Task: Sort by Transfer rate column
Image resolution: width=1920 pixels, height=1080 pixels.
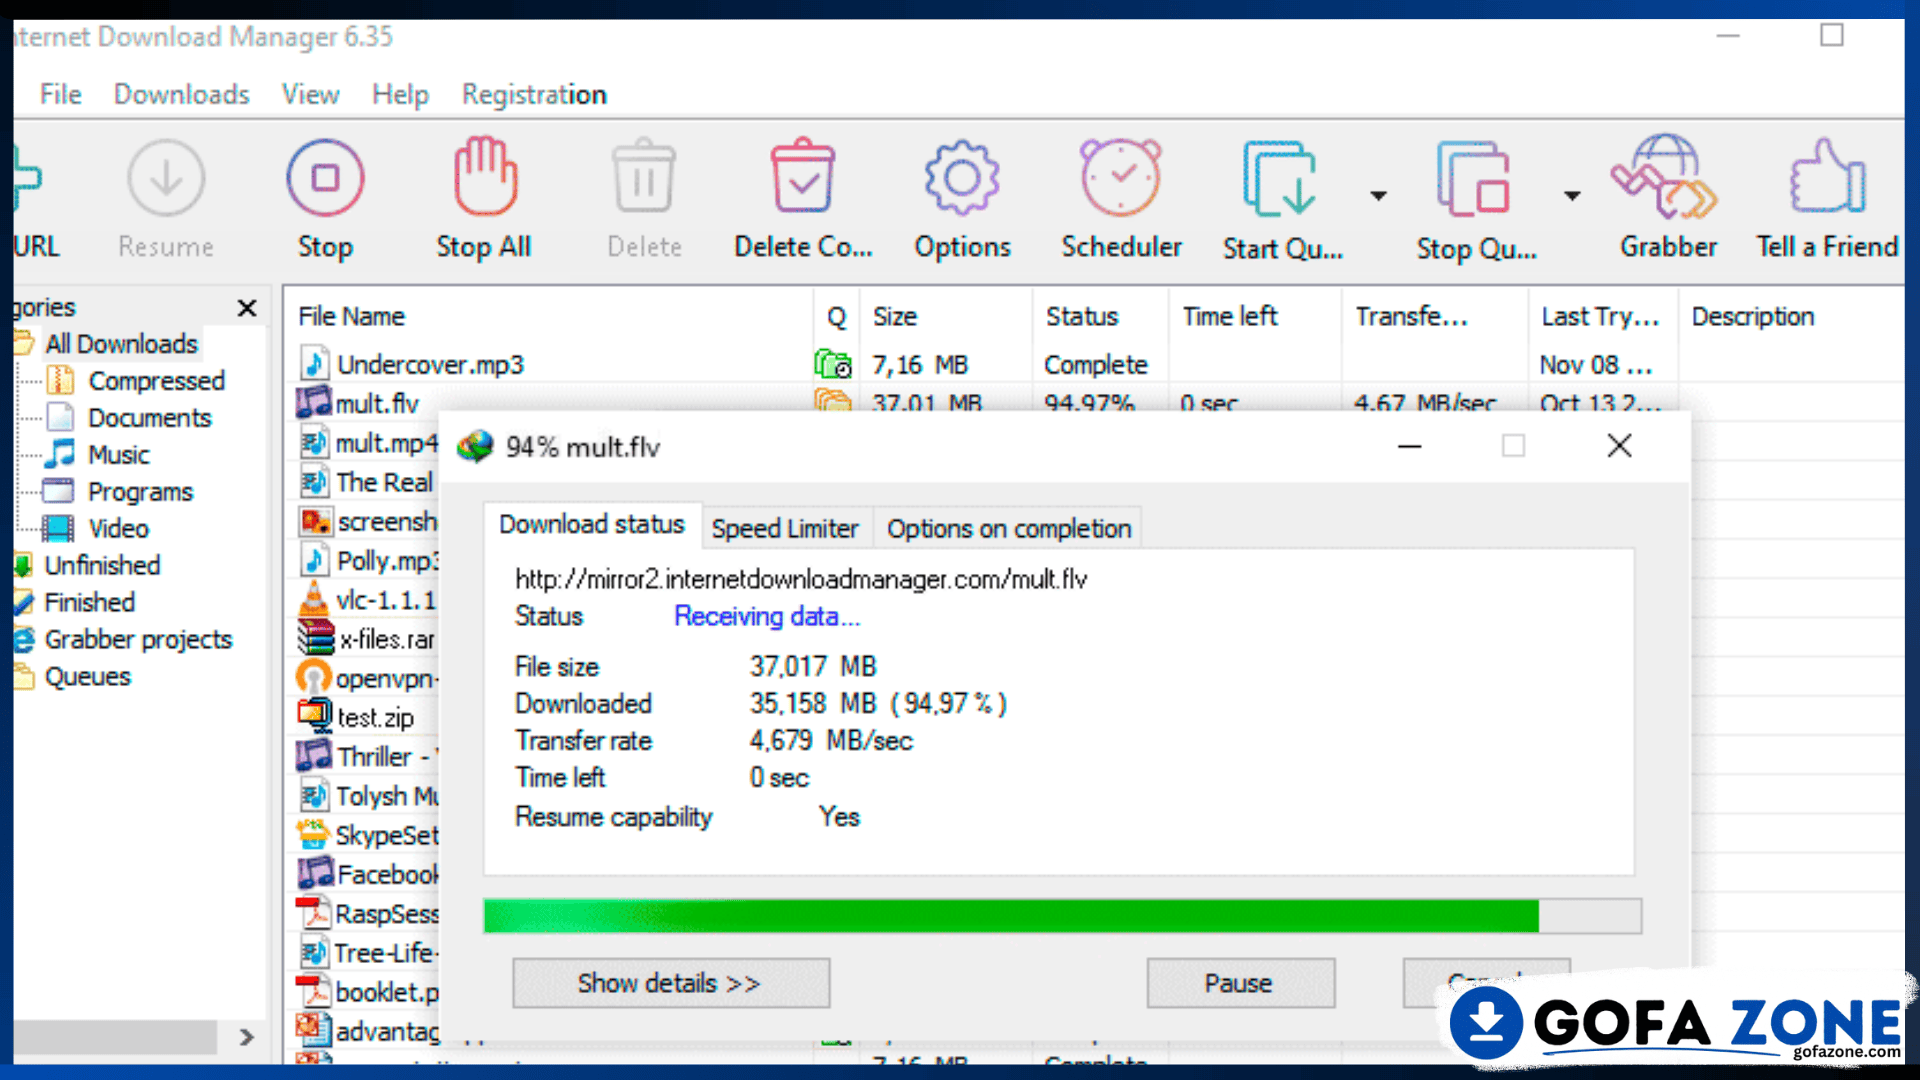Action: [1434, 317]
